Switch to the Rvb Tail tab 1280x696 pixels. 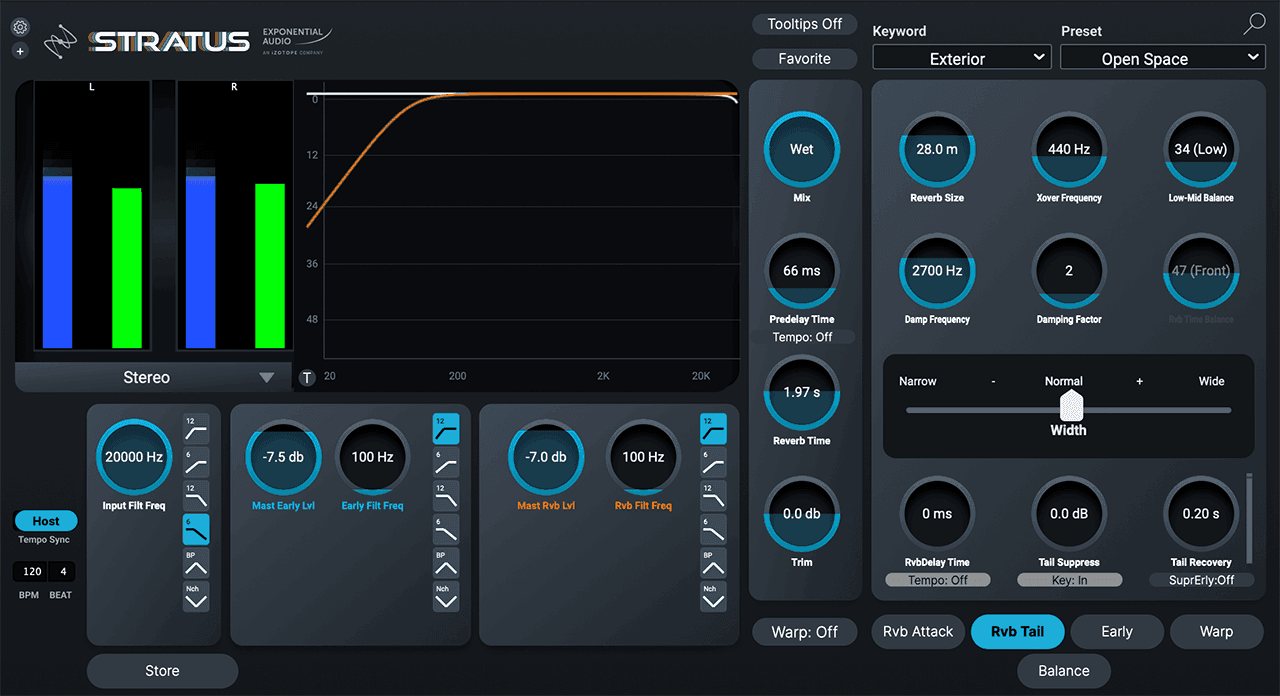(x=1017, y=632)
